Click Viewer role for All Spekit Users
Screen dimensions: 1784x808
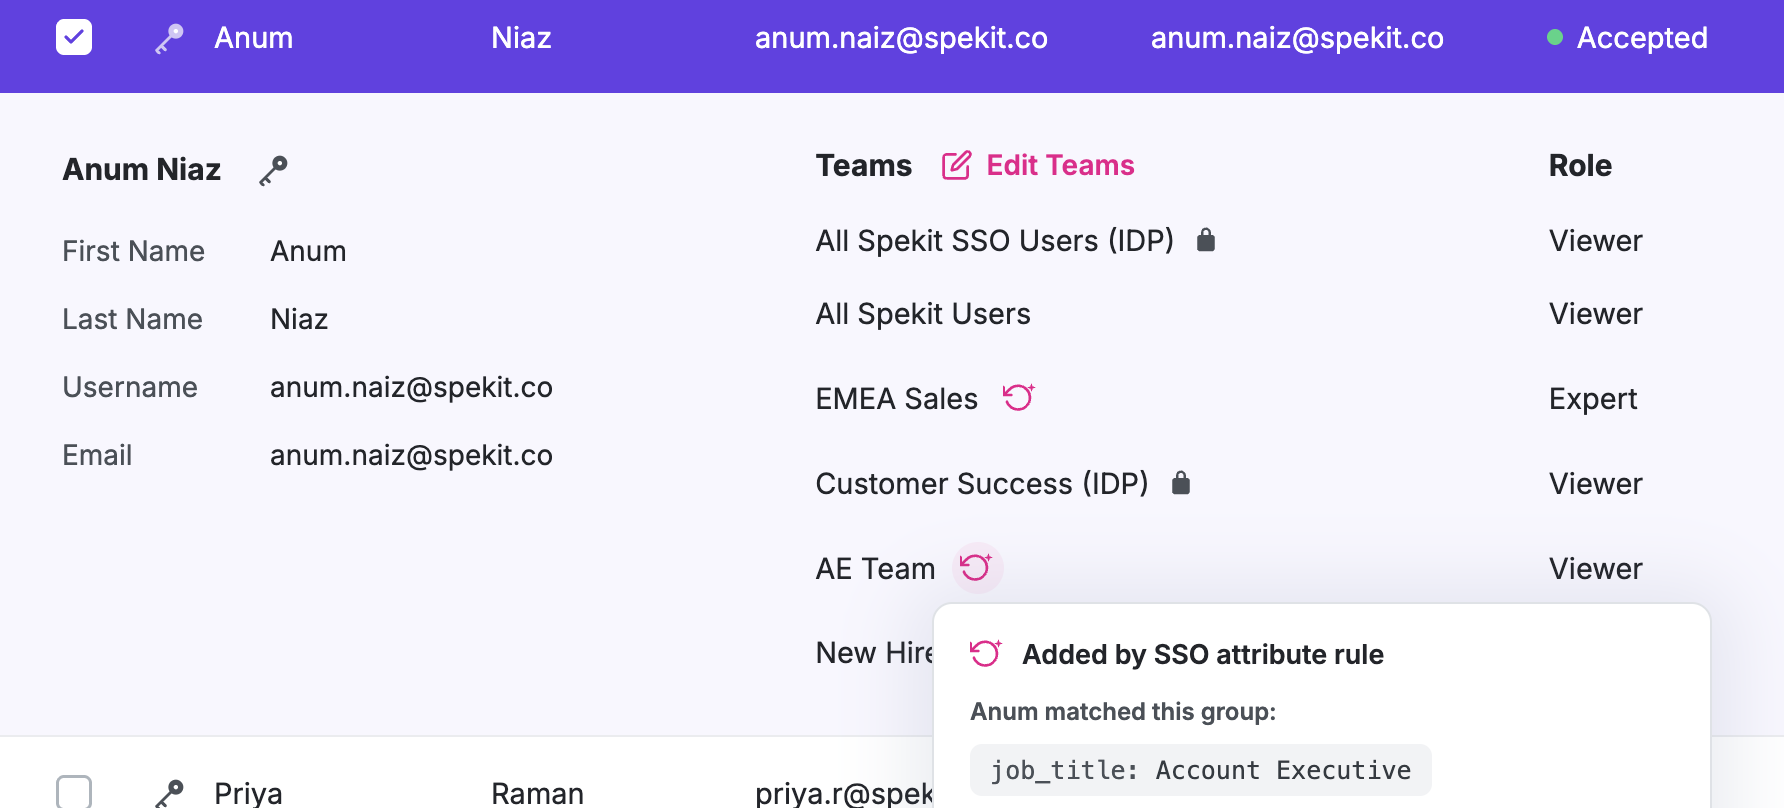tap(1595, 314)
